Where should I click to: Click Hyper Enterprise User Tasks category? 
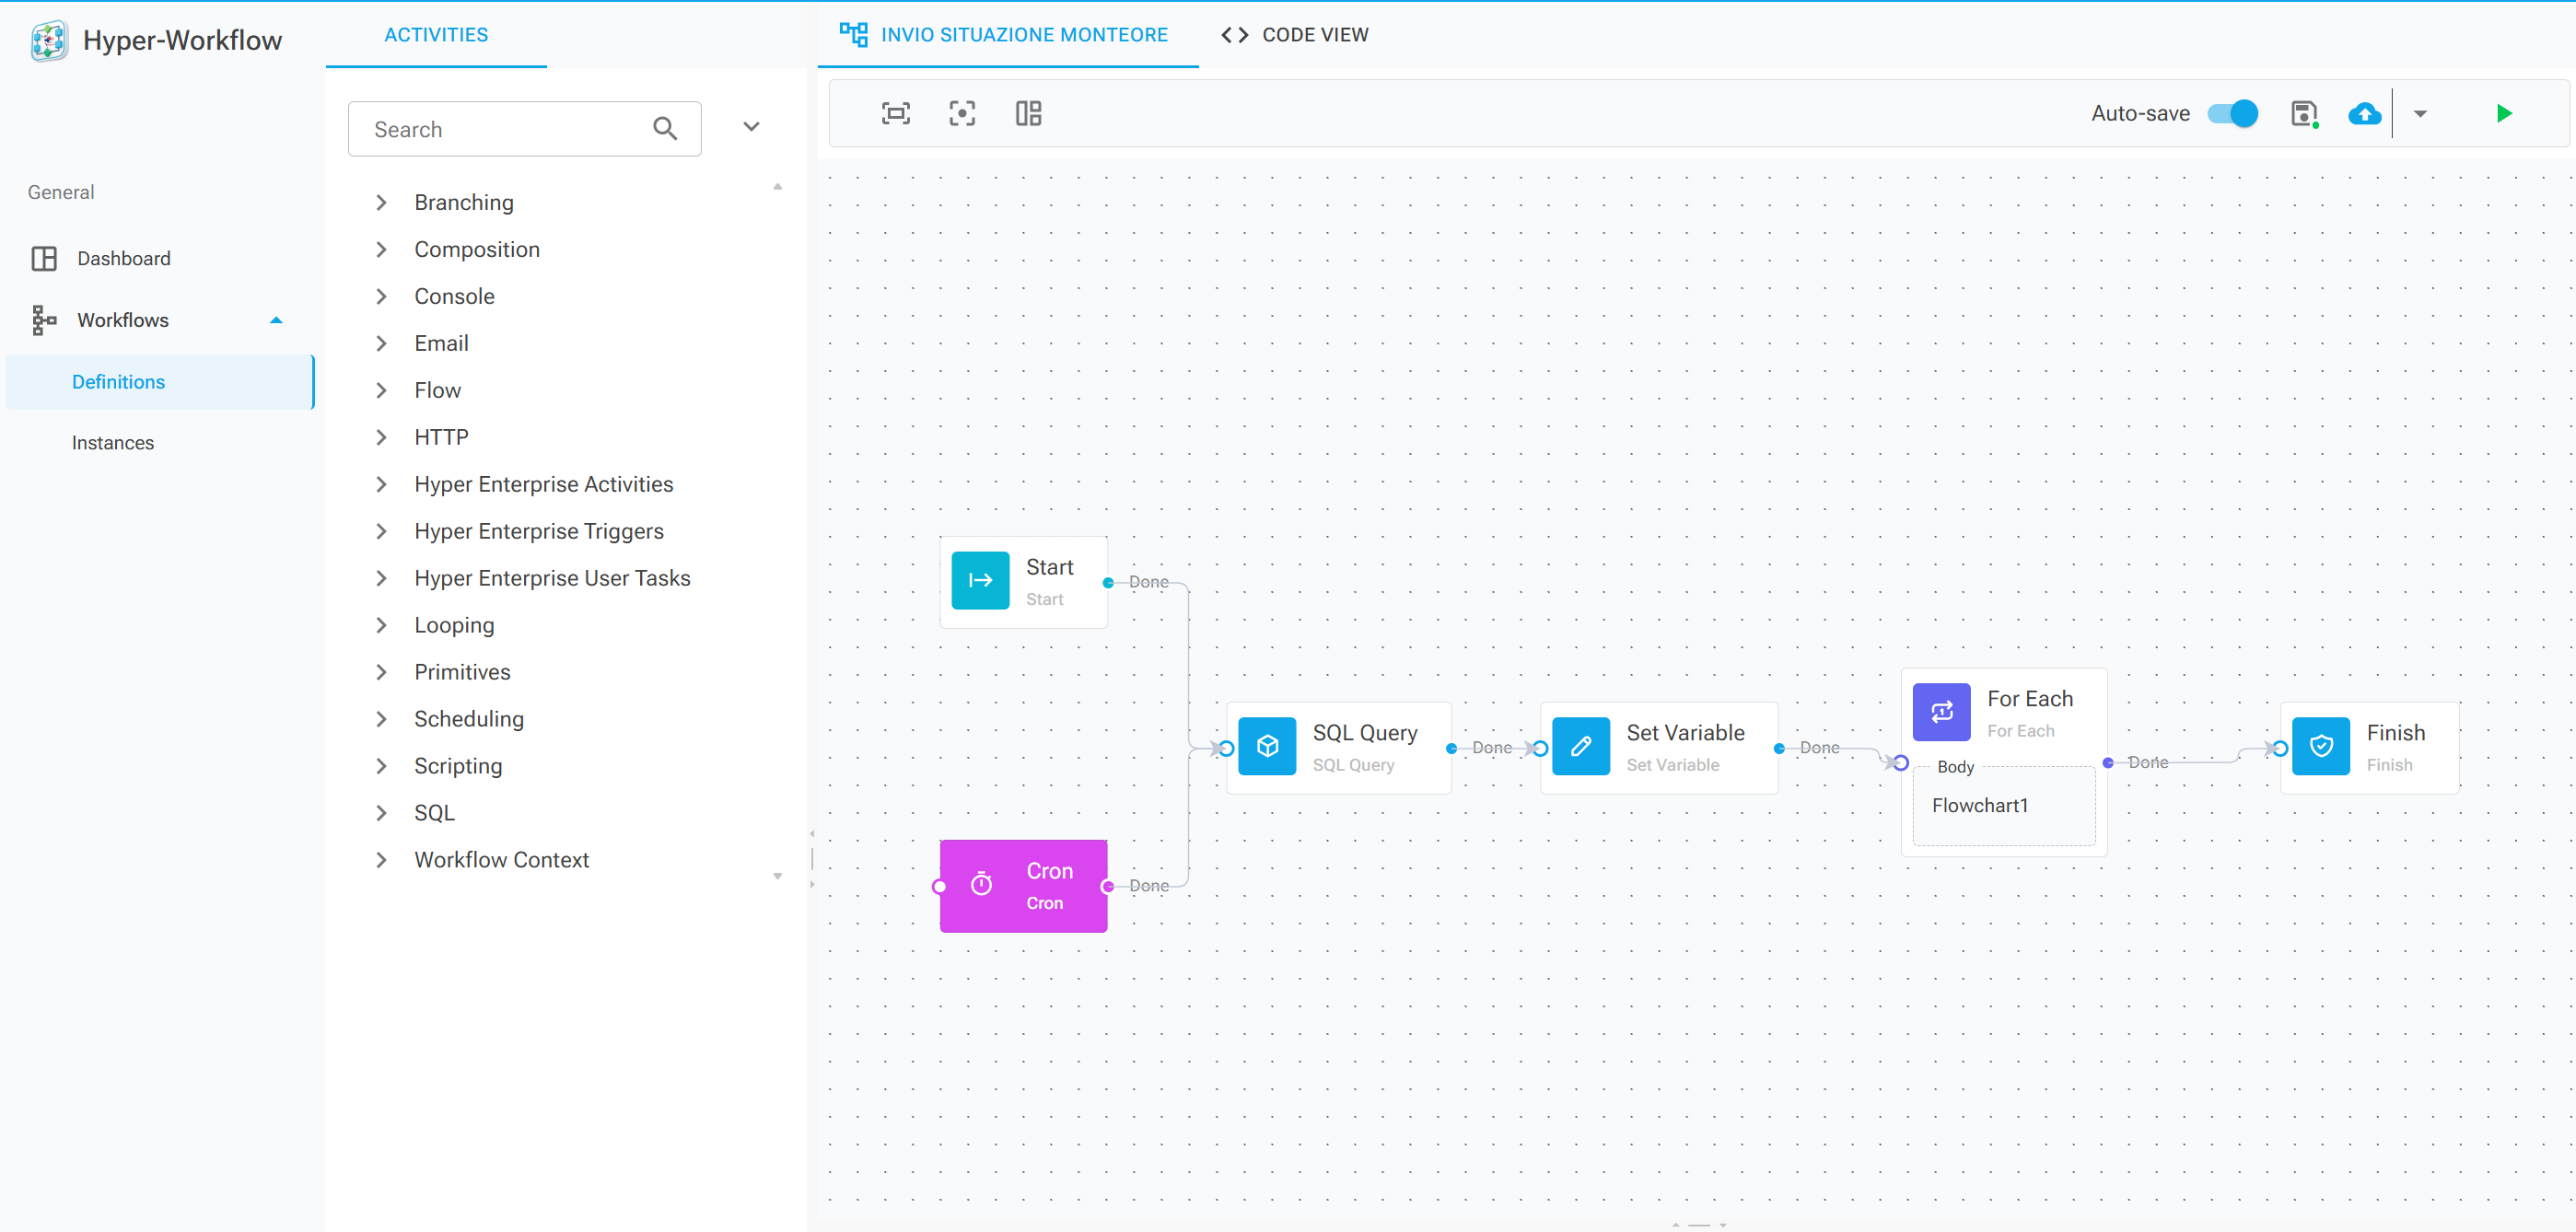552,578
